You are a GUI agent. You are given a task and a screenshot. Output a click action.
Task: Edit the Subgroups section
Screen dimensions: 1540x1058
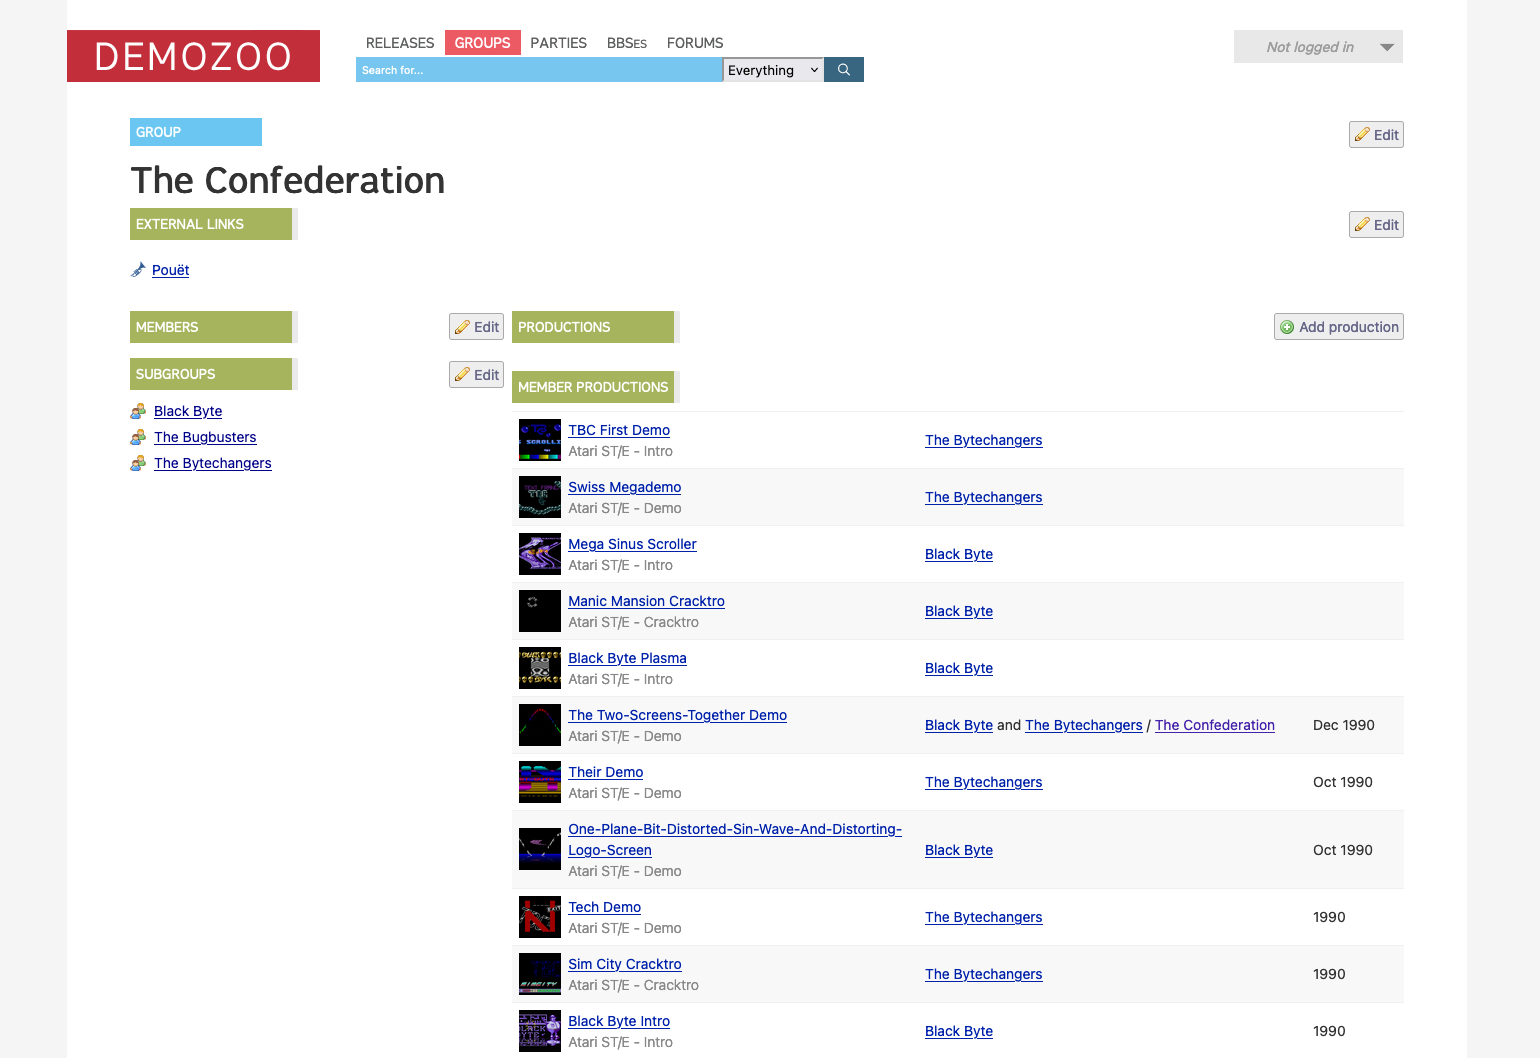click(x=476, y=375)
